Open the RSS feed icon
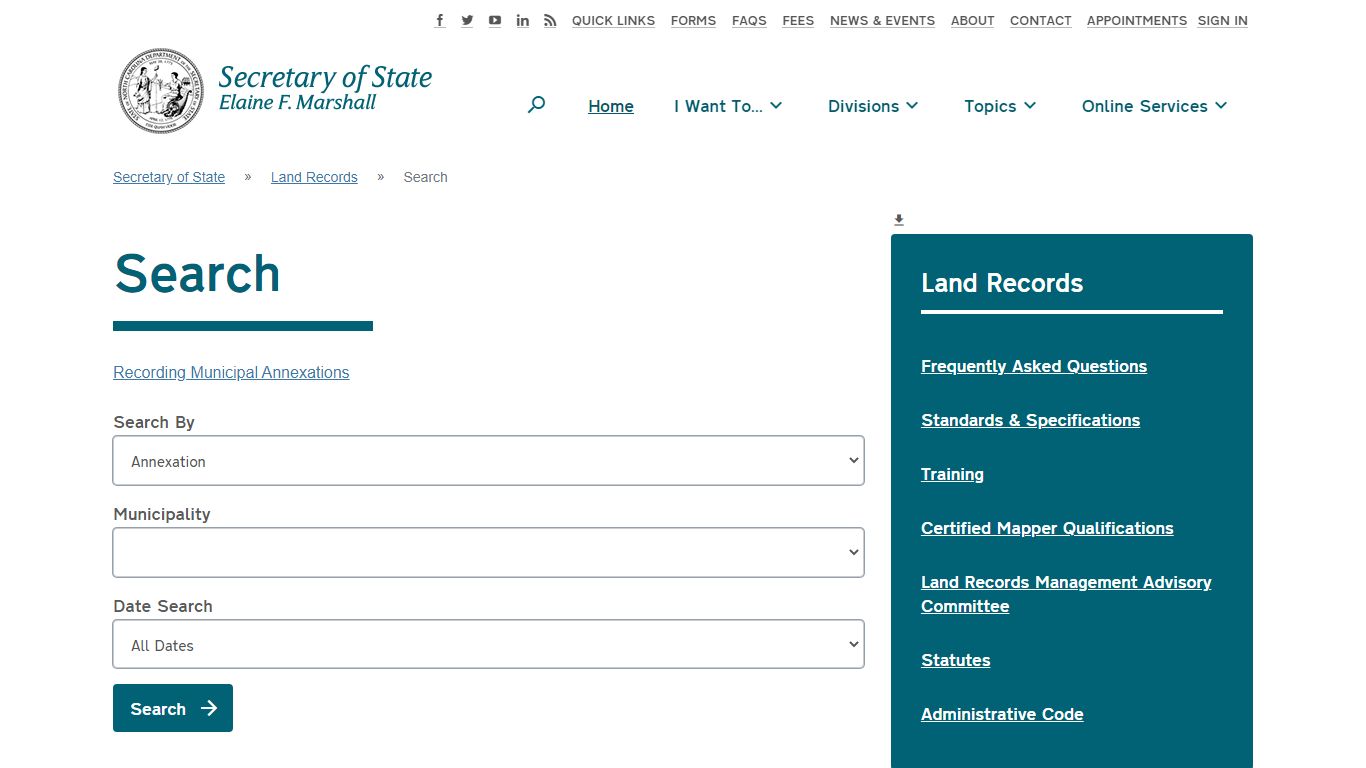The image size is (1366, 768). [550, 20]
